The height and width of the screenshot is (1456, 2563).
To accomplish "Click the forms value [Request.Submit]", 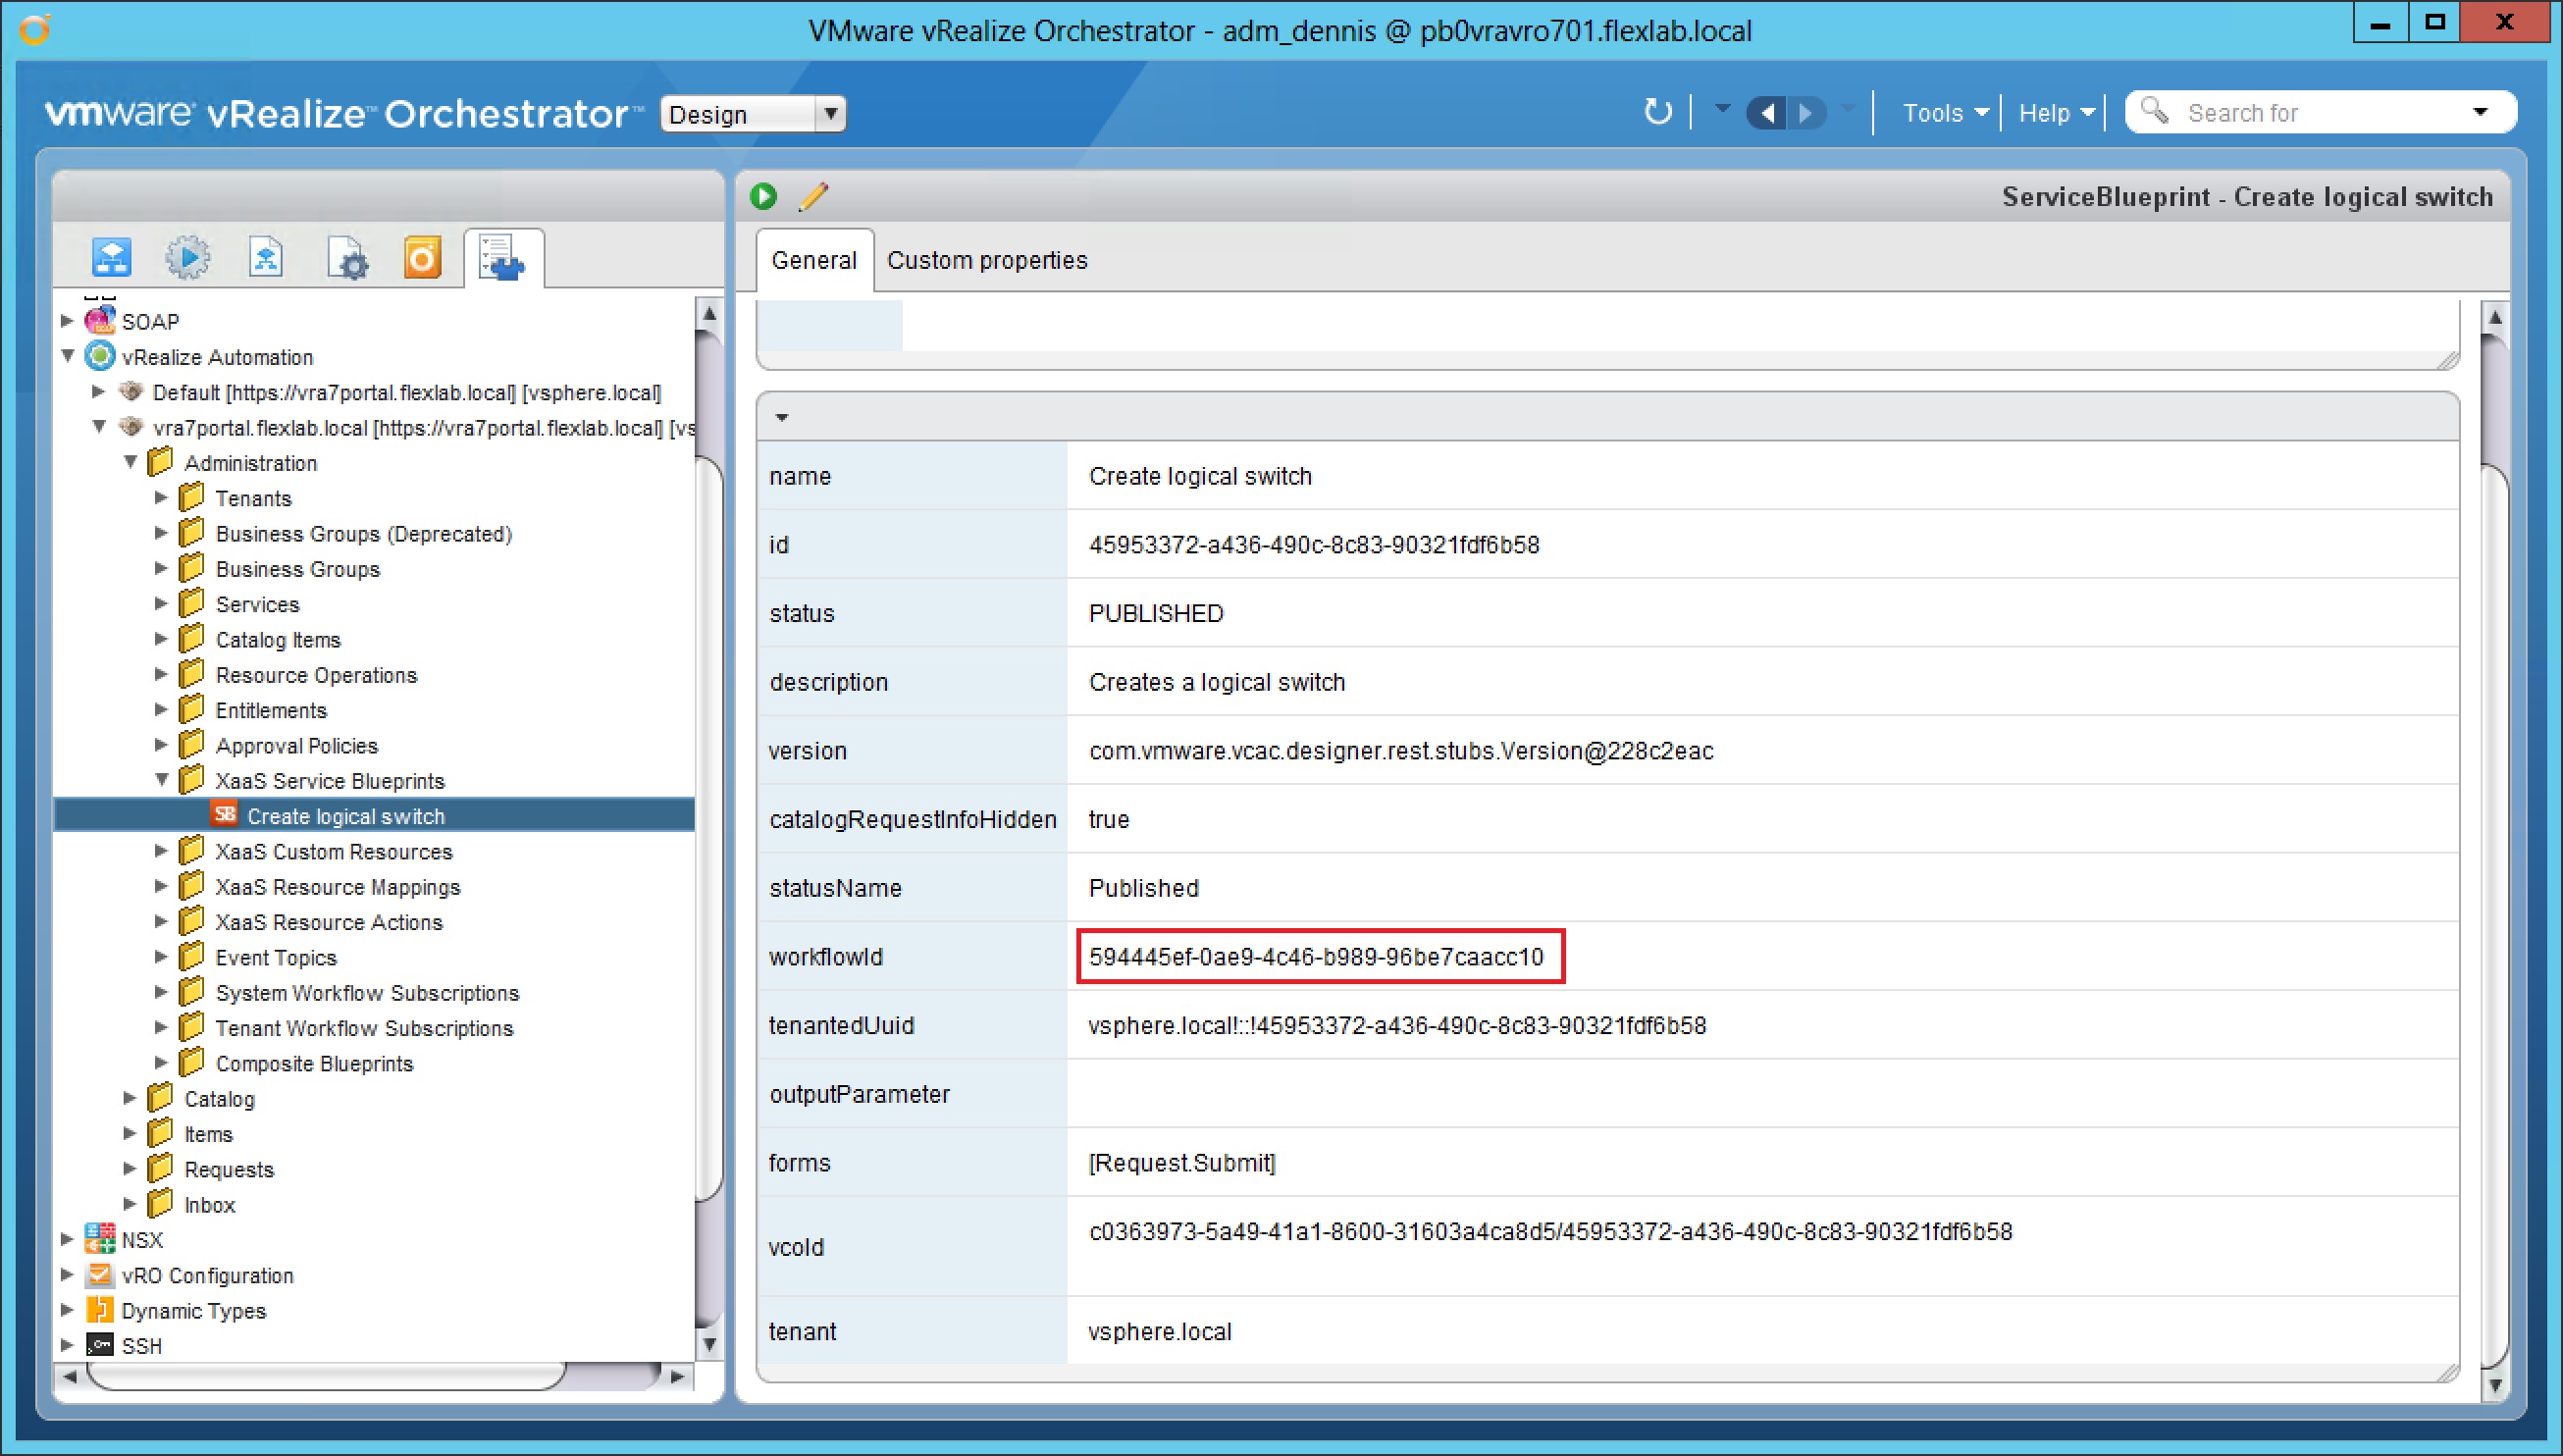I will (x=1181, y=1162).
